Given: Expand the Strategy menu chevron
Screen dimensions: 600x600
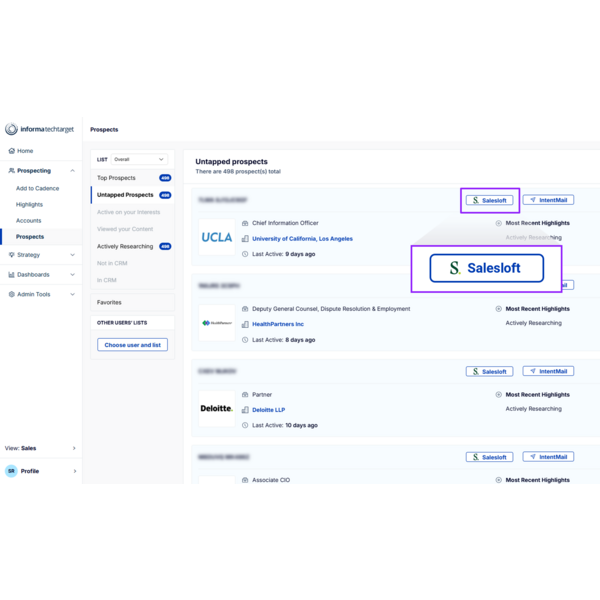Looking at the screenshot, I should click(72, 255).
